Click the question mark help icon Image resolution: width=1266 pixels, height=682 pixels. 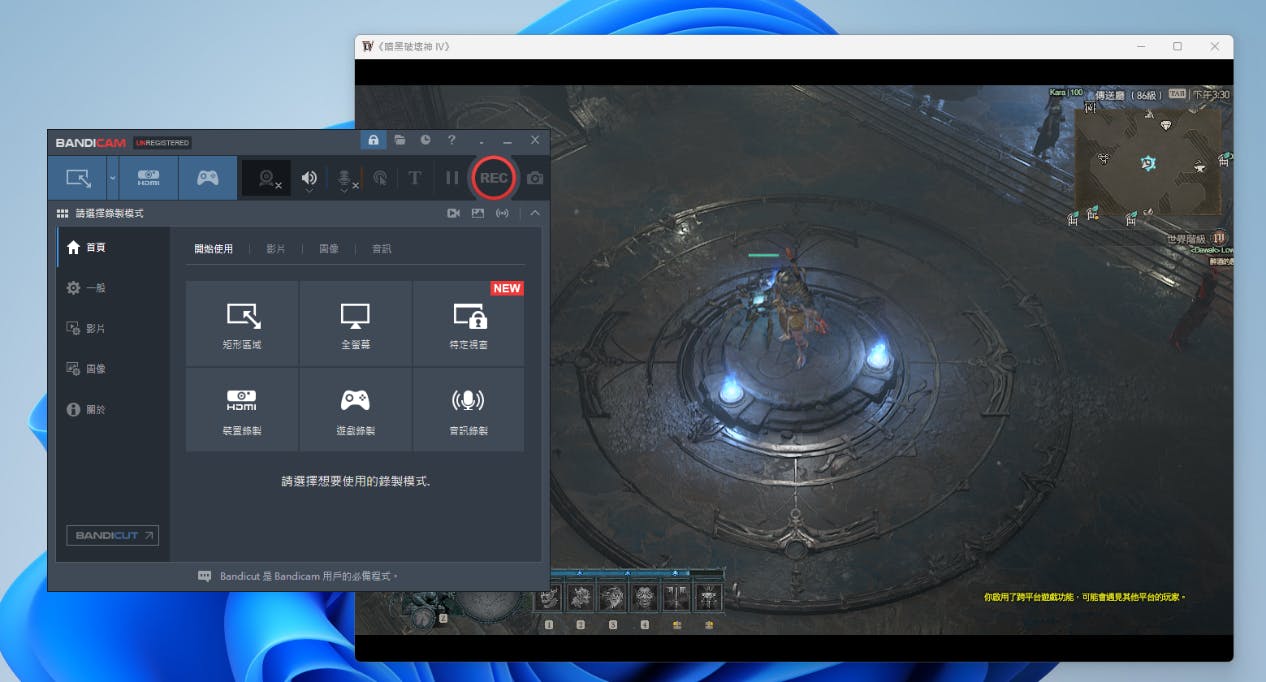tap(451, 141)
